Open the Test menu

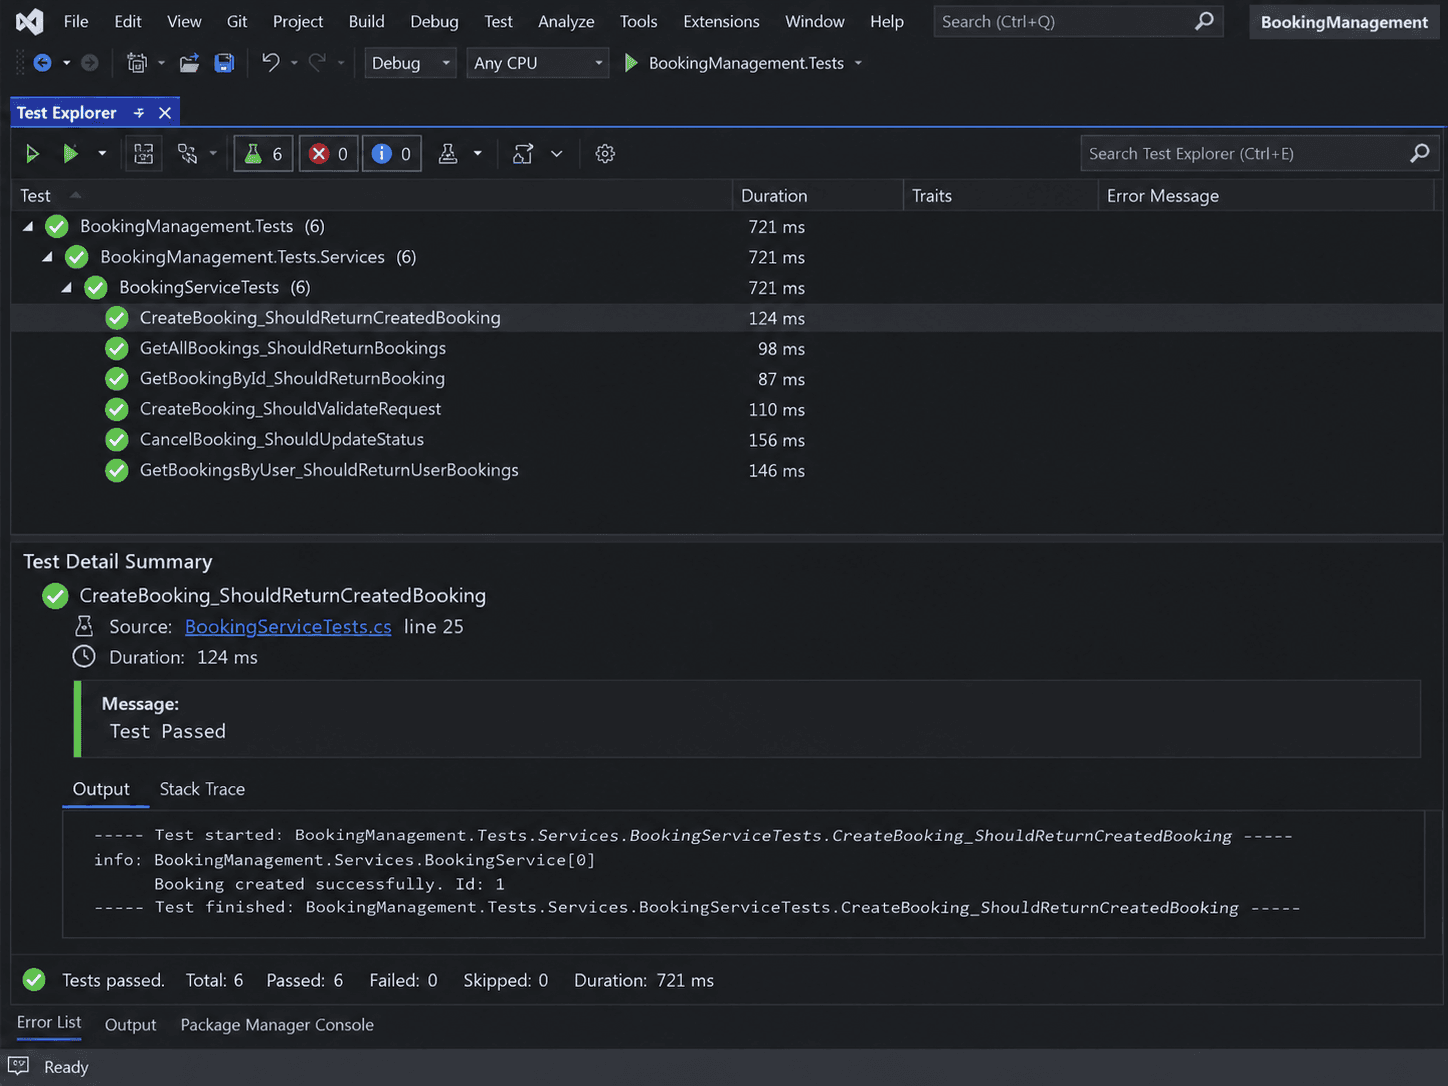(x=498, y=21)
